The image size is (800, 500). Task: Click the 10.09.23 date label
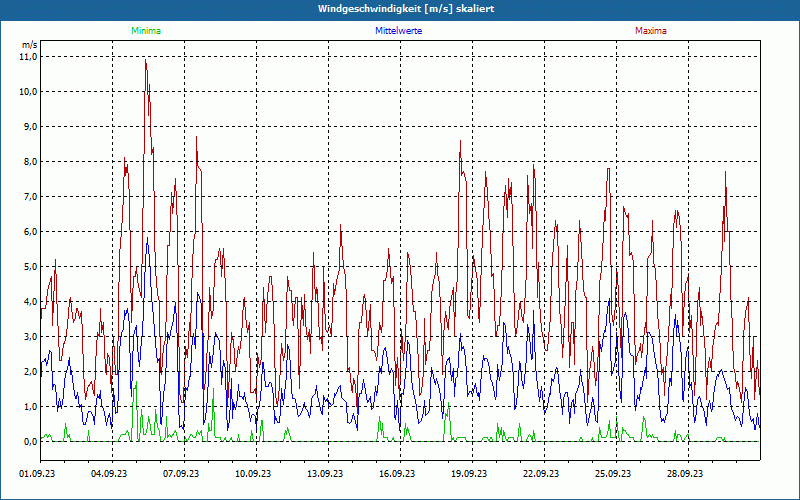(x=253, y=473)
